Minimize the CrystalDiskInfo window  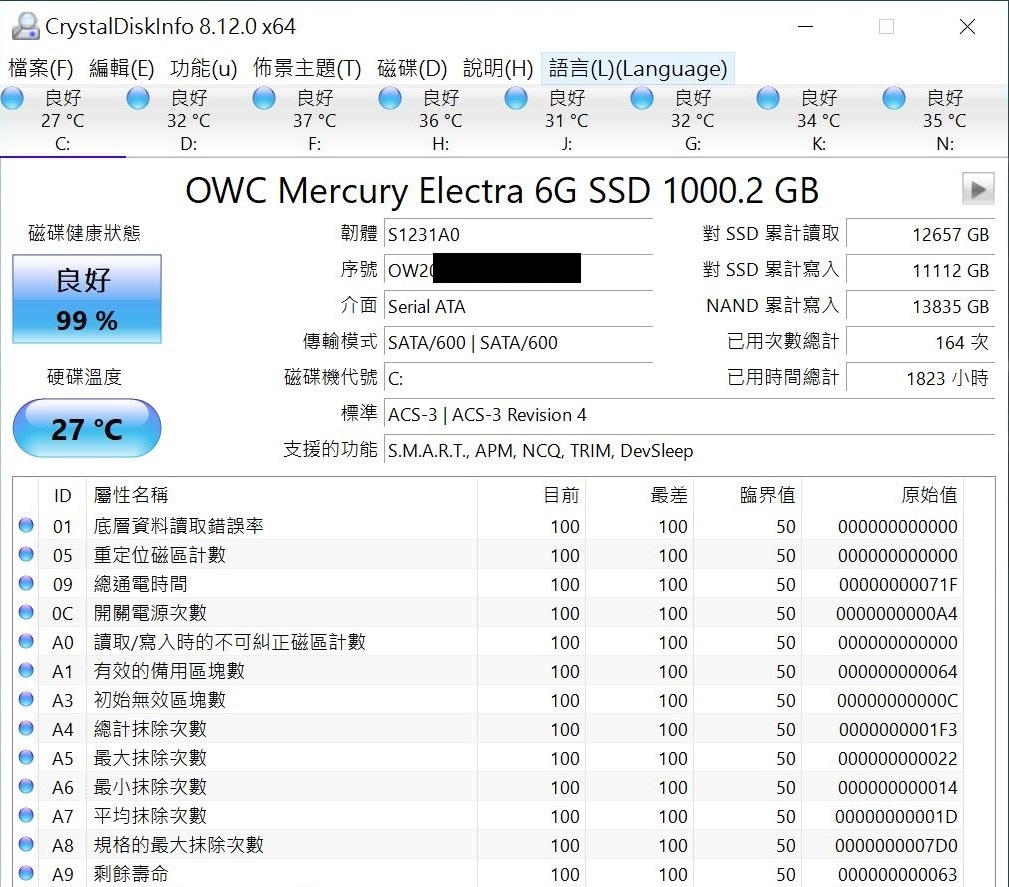806,26
